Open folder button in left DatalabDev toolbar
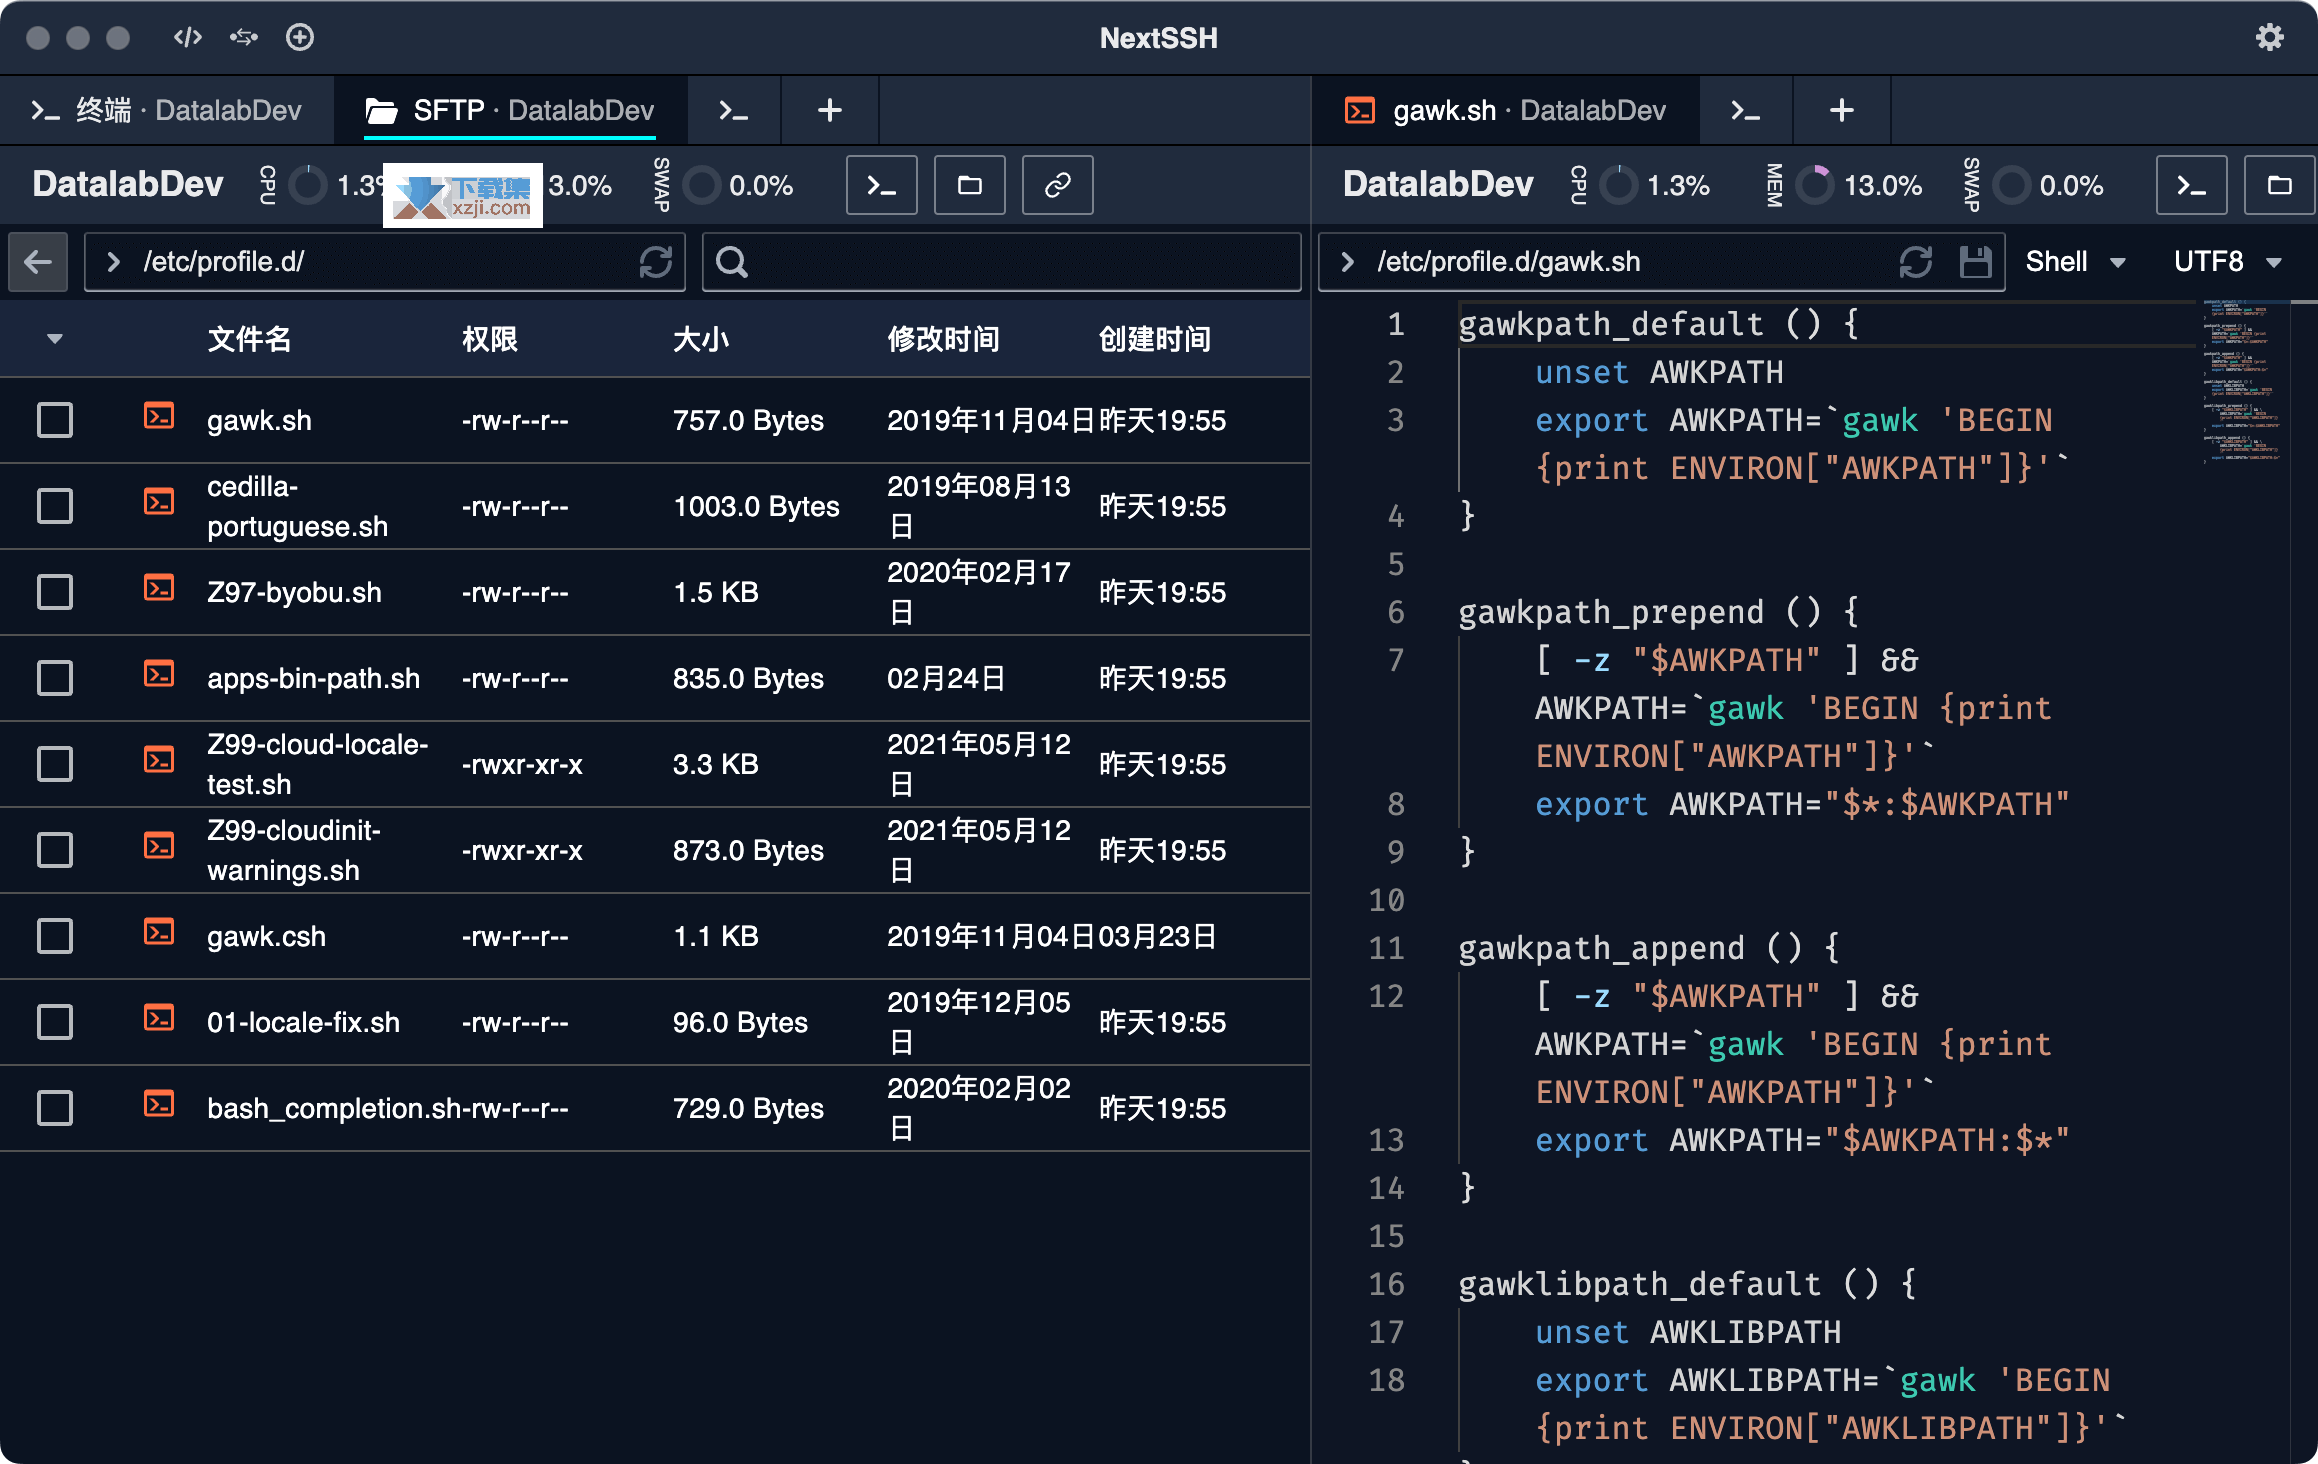2318x1464 pixels. point(969,185)
